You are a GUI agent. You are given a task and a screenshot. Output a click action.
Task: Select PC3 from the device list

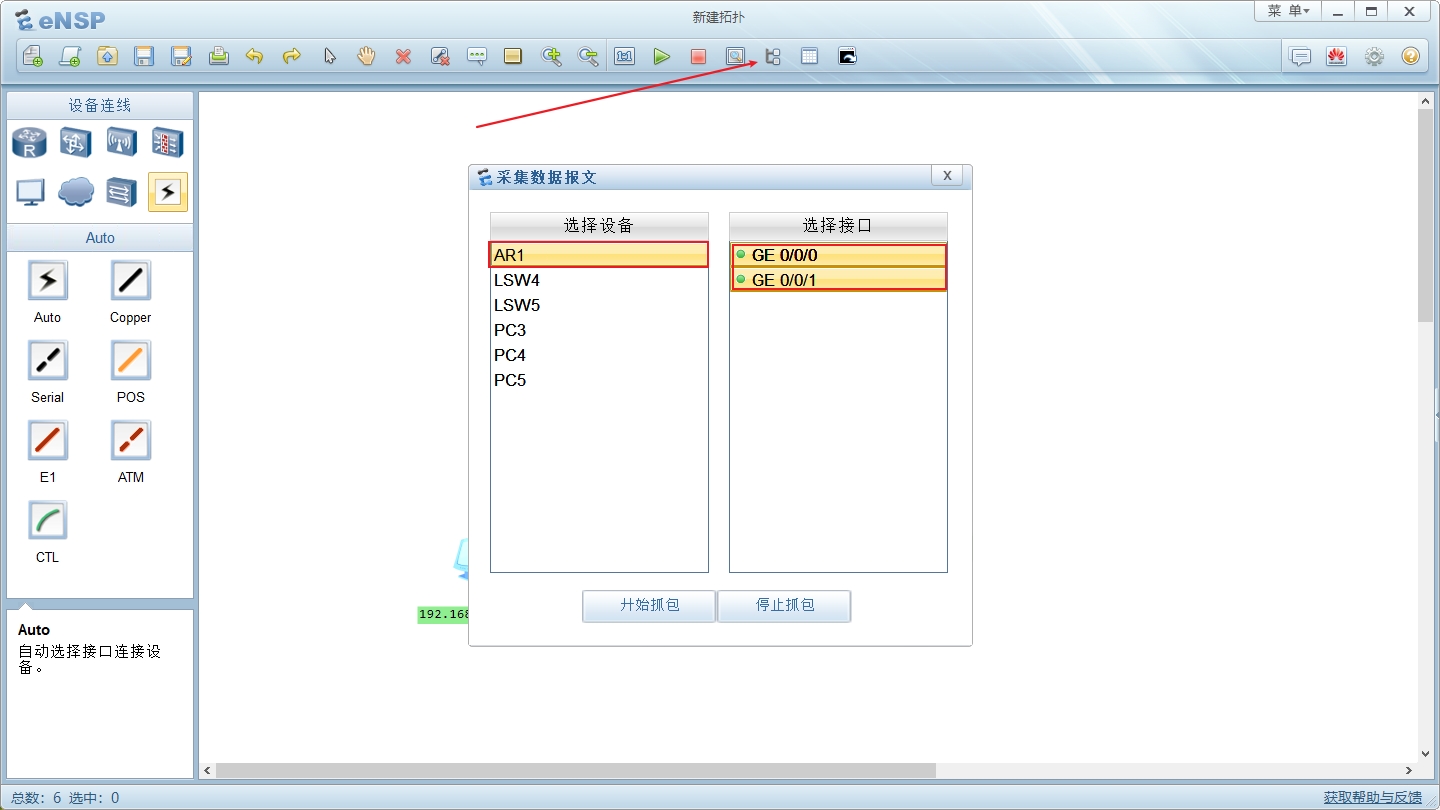(510, 330)
